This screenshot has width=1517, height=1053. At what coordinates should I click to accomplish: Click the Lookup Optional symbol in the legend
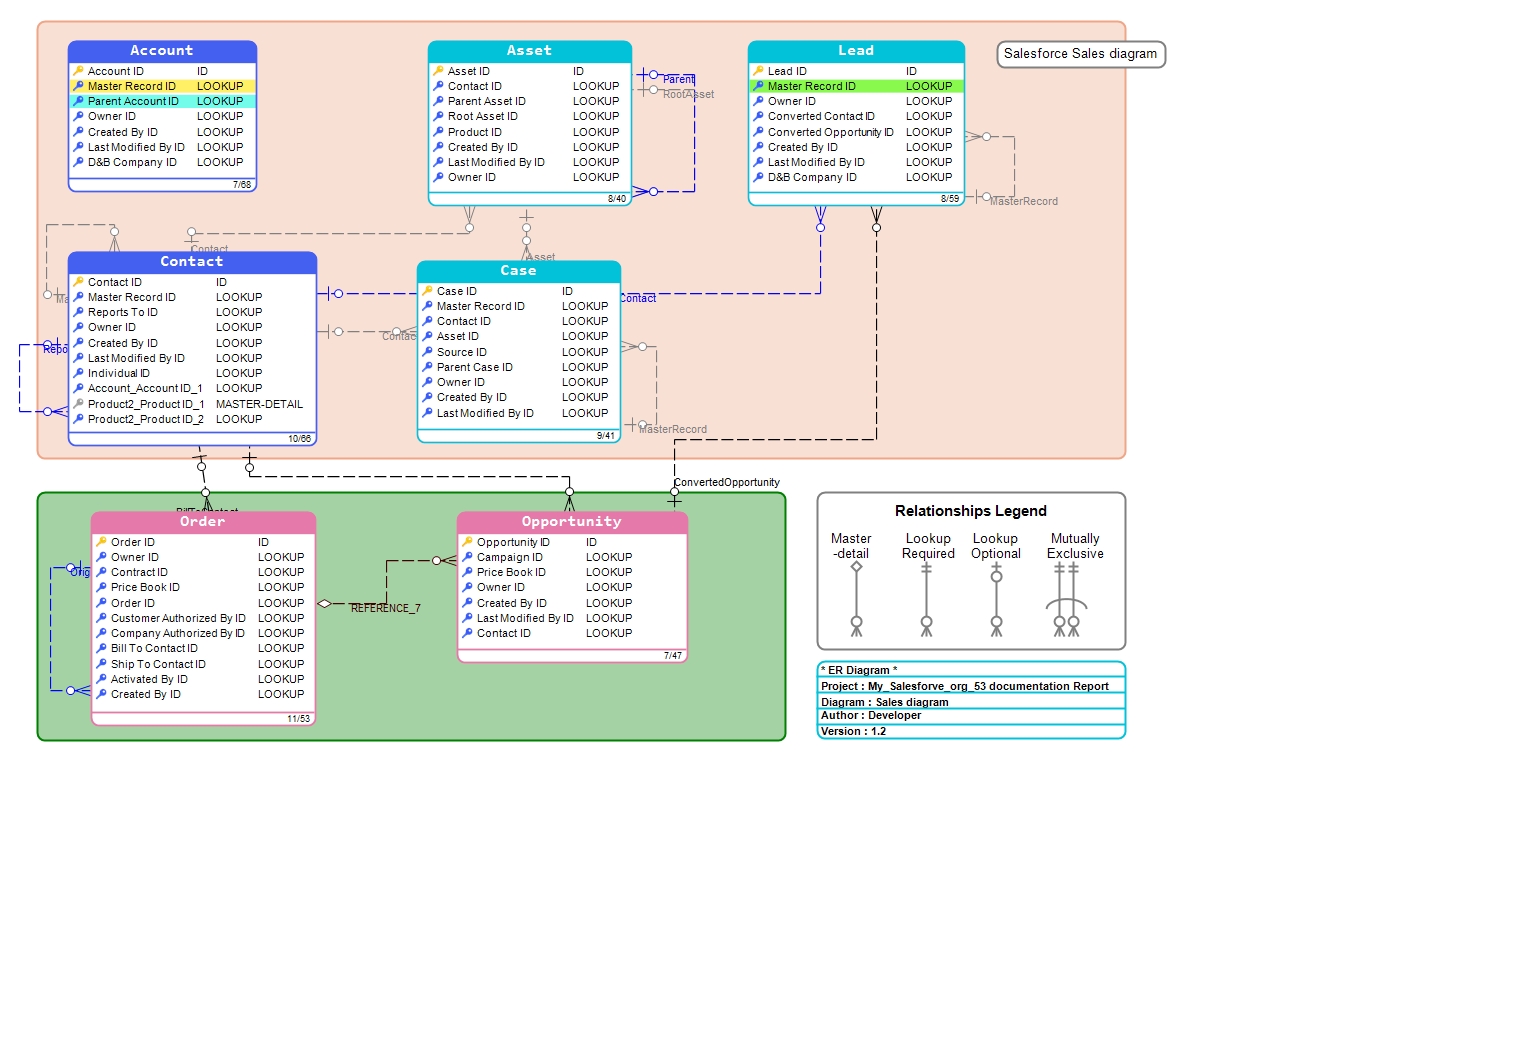pos(997,599)
